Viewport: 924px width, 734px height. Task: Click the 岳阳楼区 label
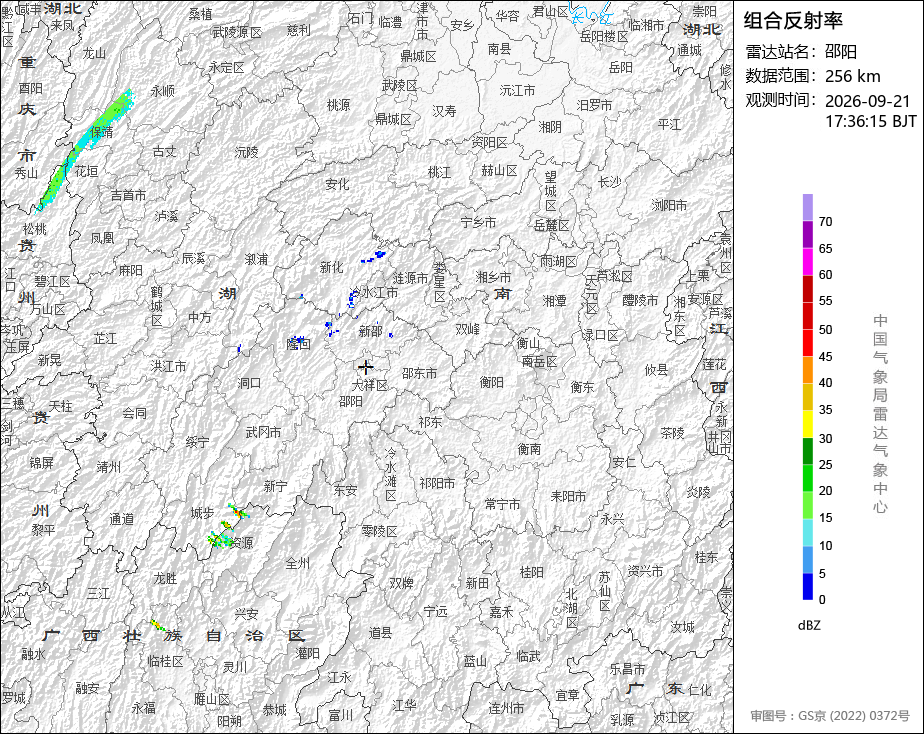pyautogui.click(x=604, y=37)
